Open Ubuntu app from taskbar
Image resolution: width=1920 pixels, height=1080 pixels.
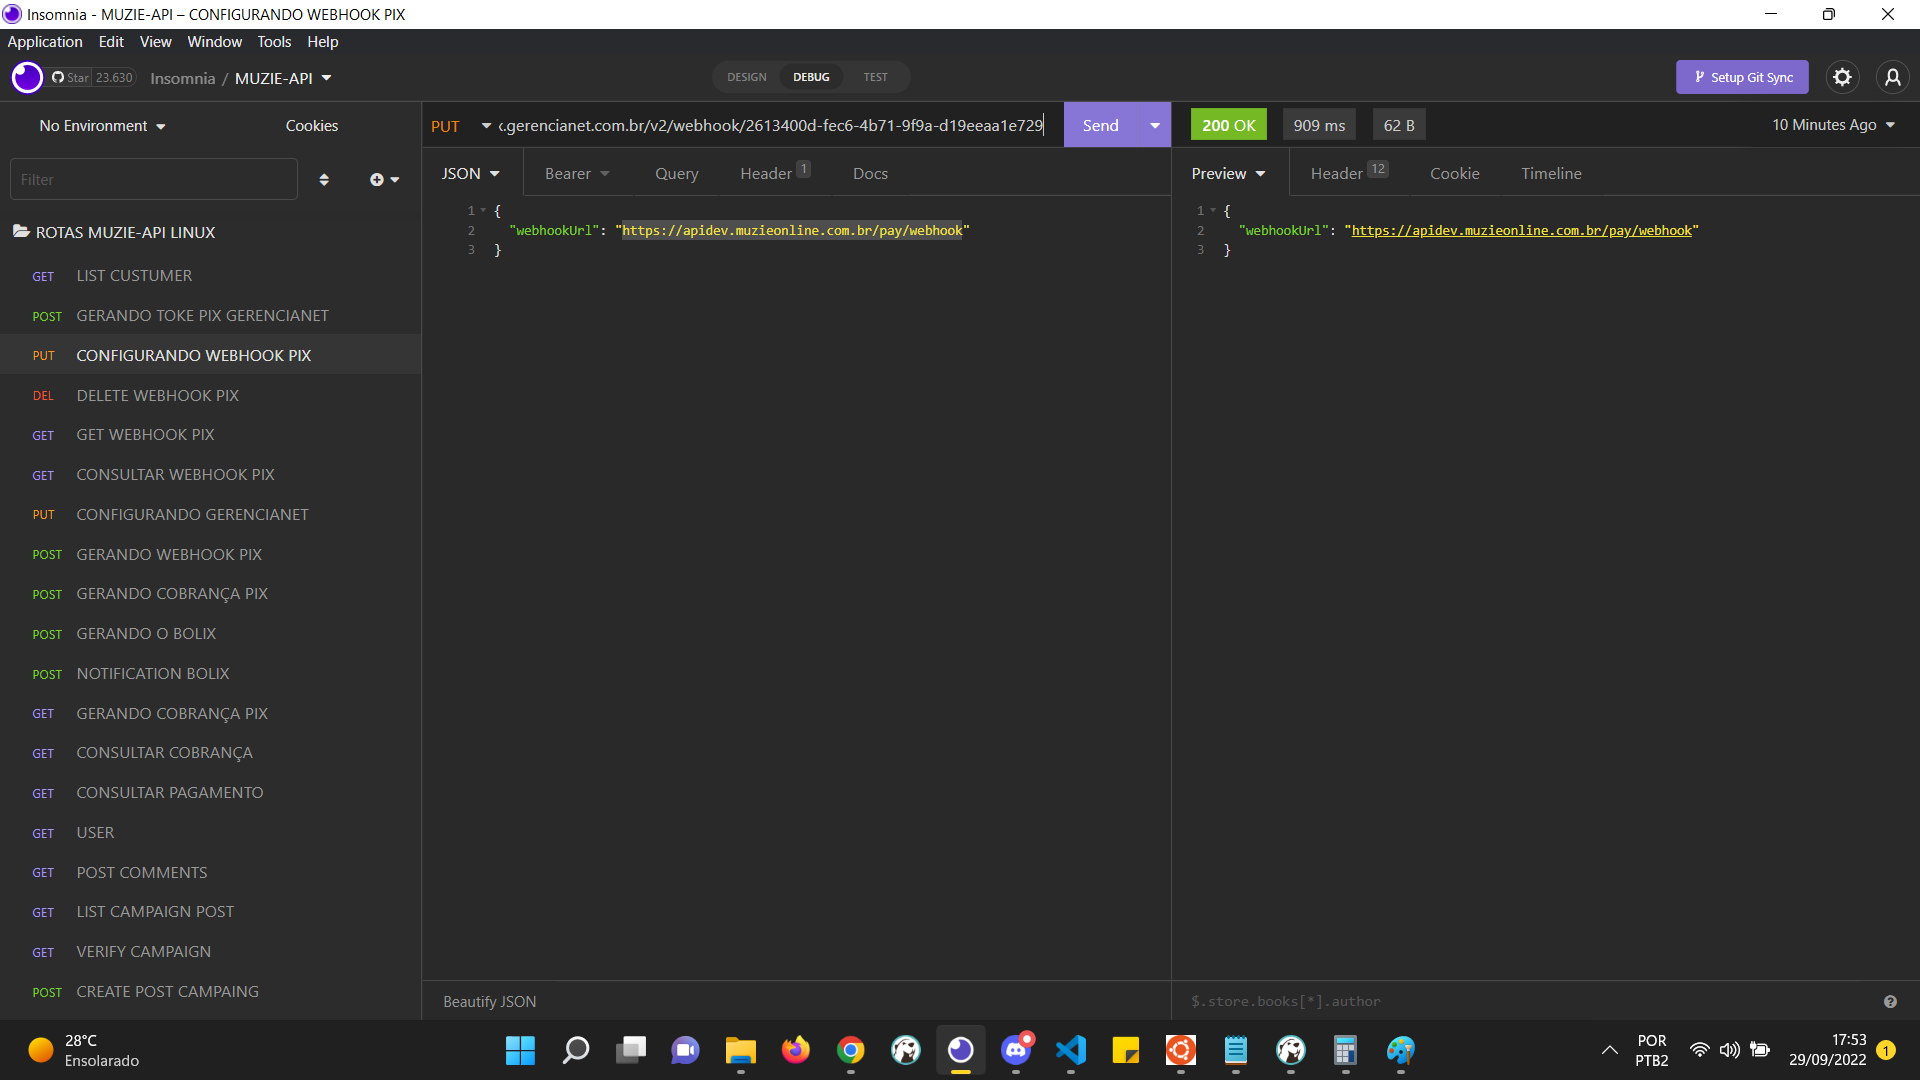(x=1181, y=1050)
